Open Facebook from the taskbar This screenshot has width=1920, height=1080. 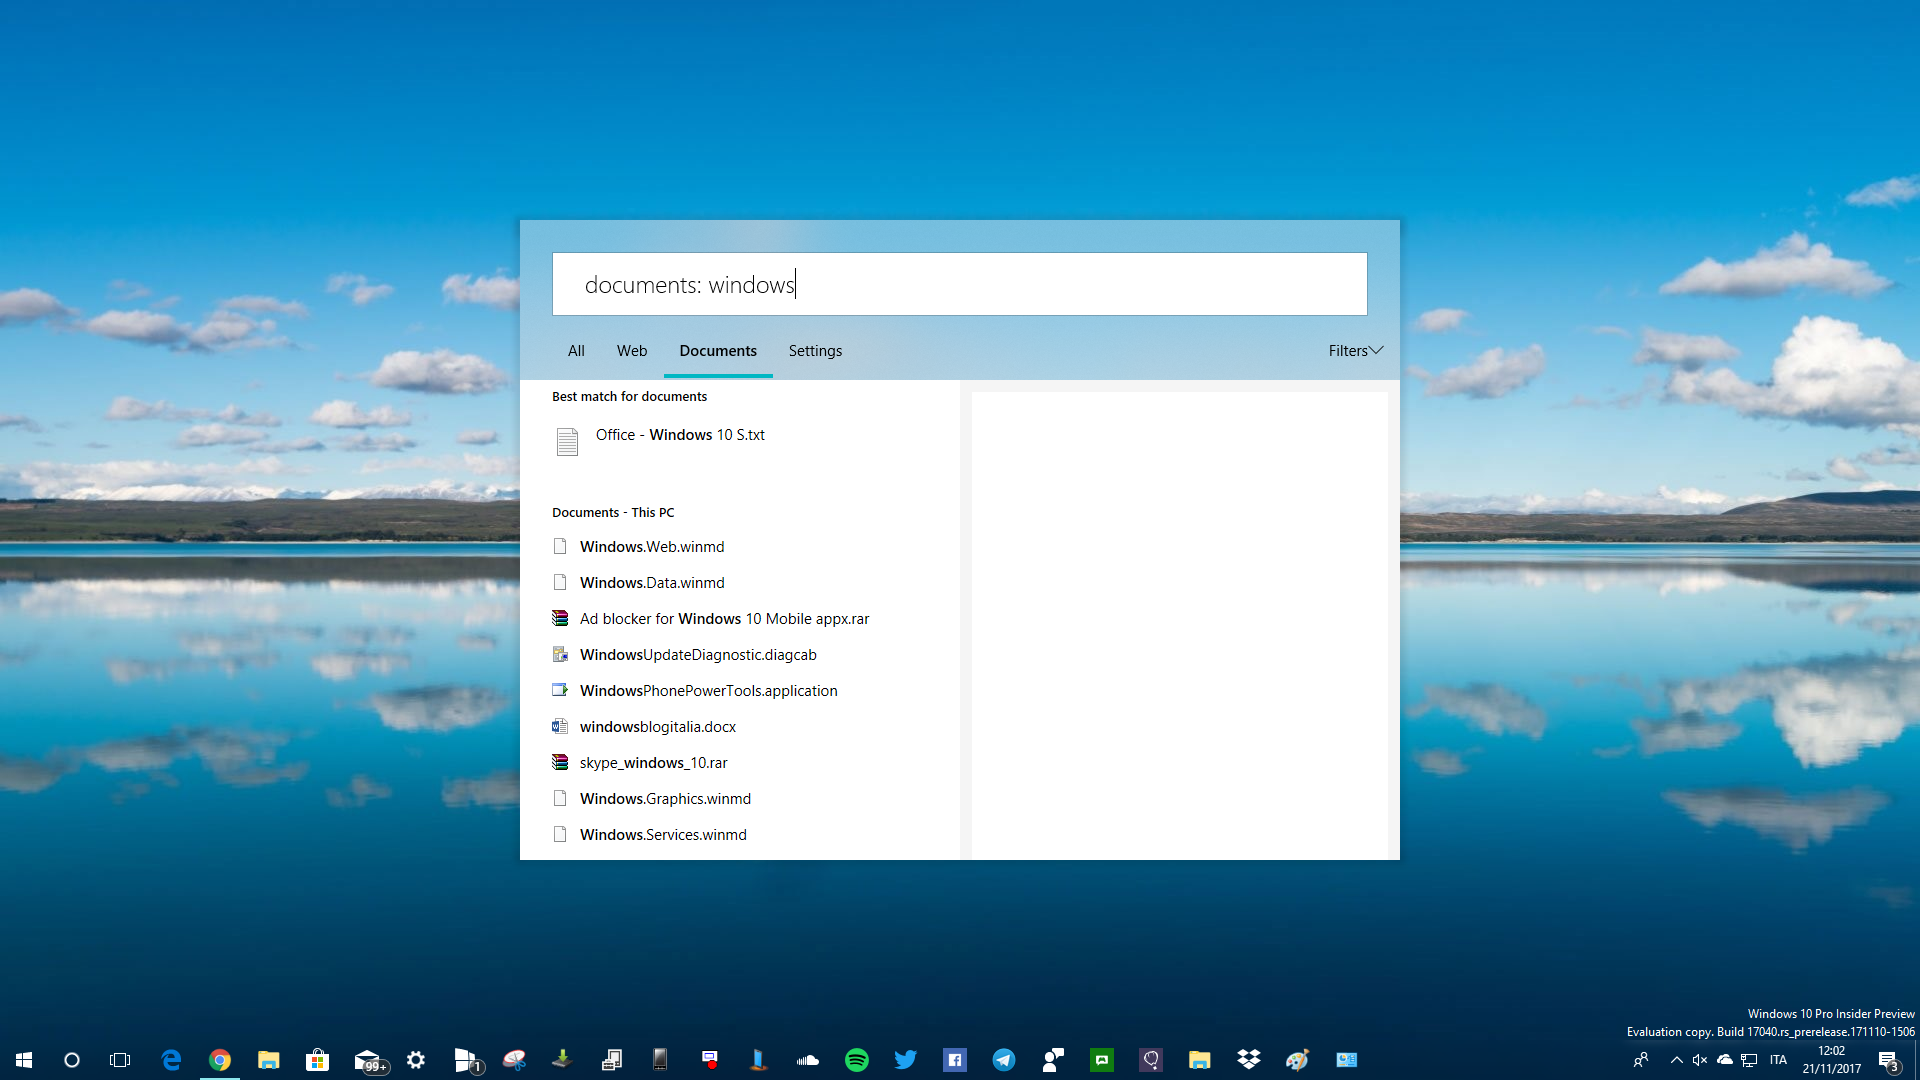pos(955,1060)
